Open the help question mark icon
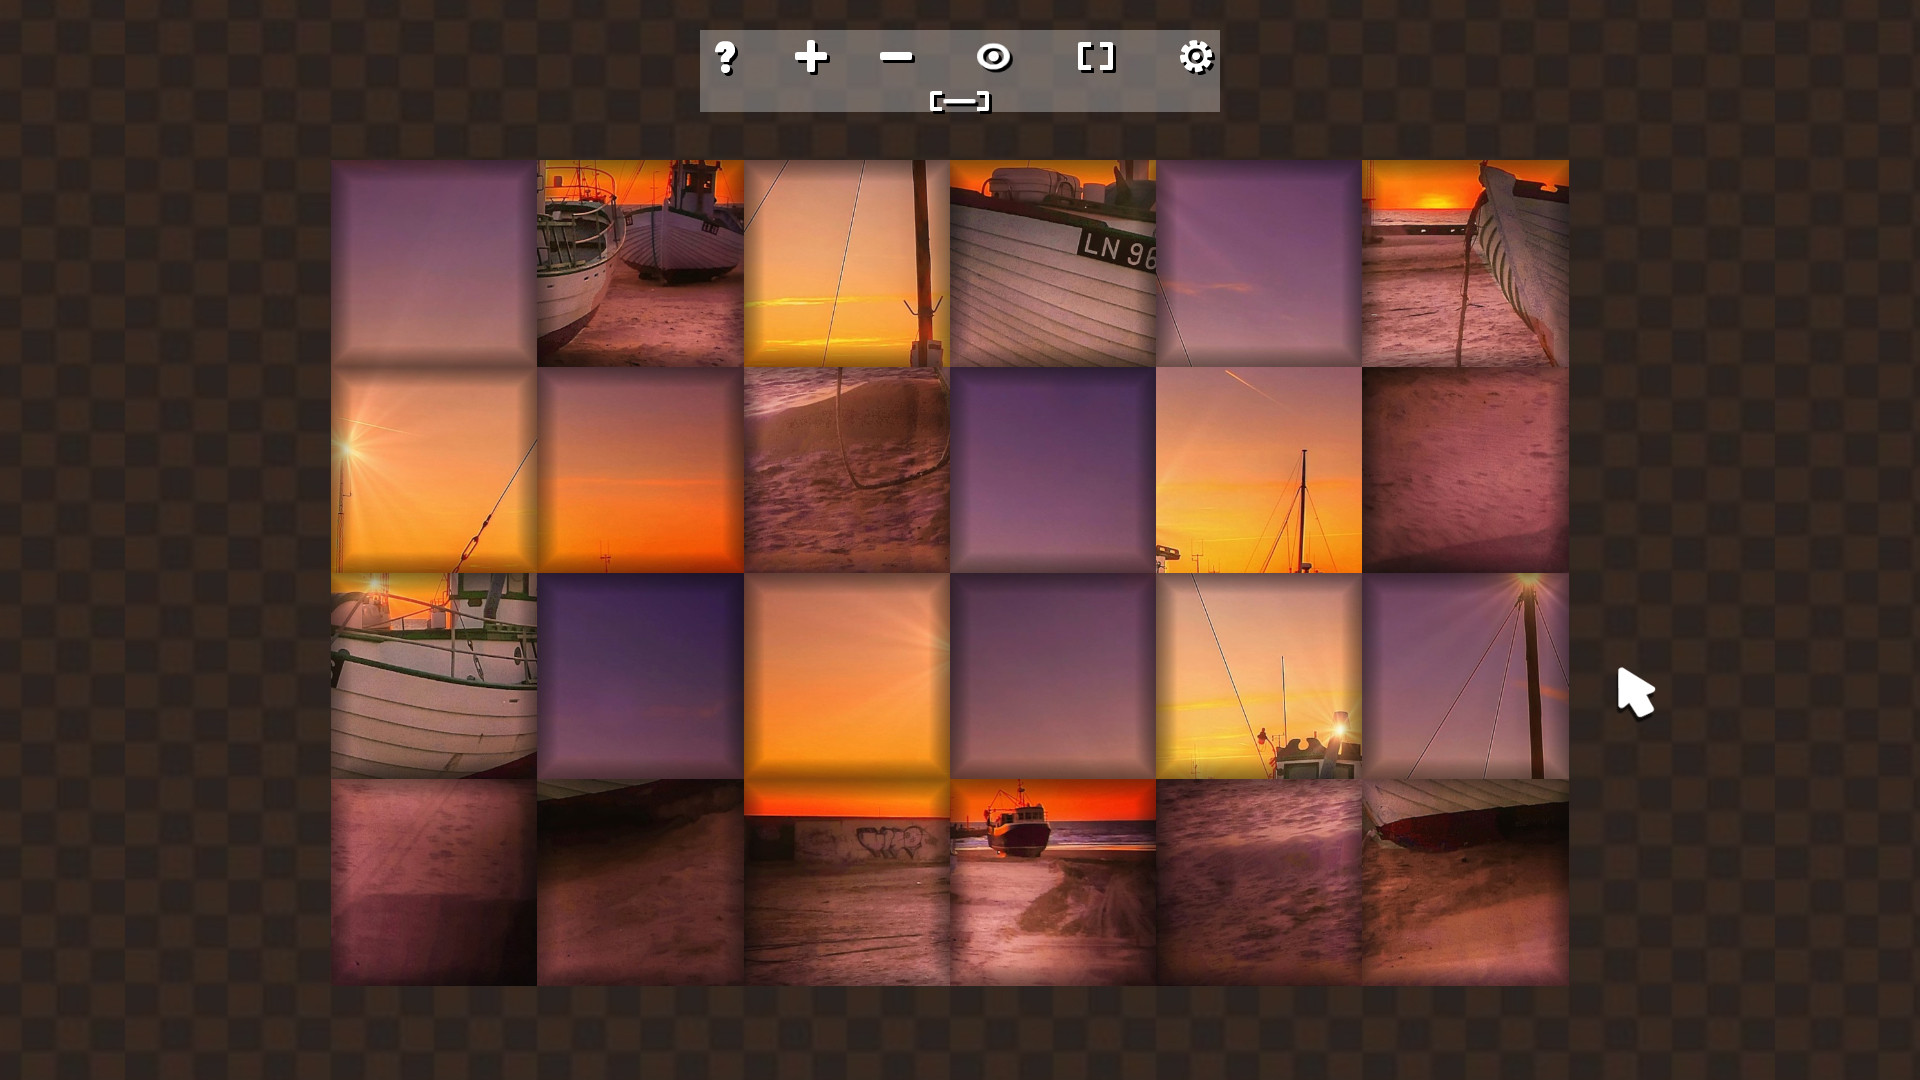This screenshot has height=1080, width=1920. (x=725, y=57)
